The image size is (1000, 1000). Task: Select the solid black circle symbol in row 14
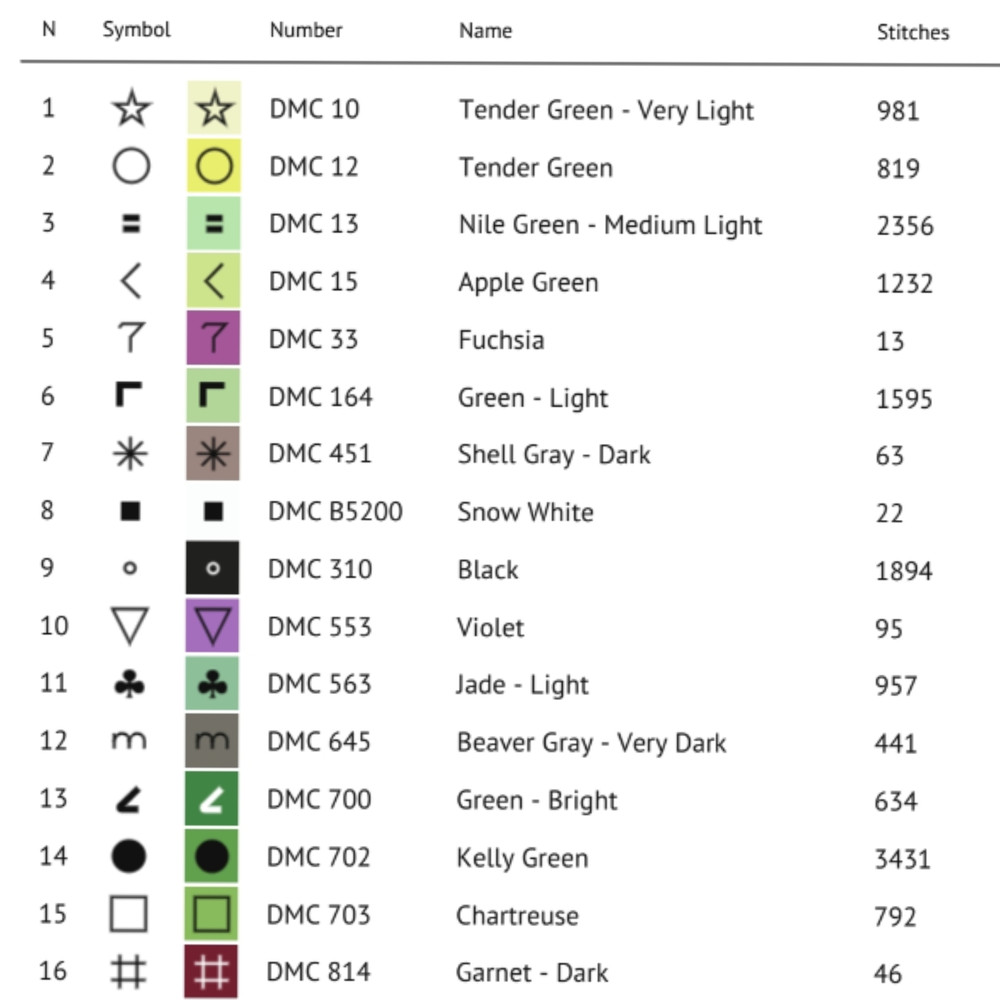(x=130, y=857)
